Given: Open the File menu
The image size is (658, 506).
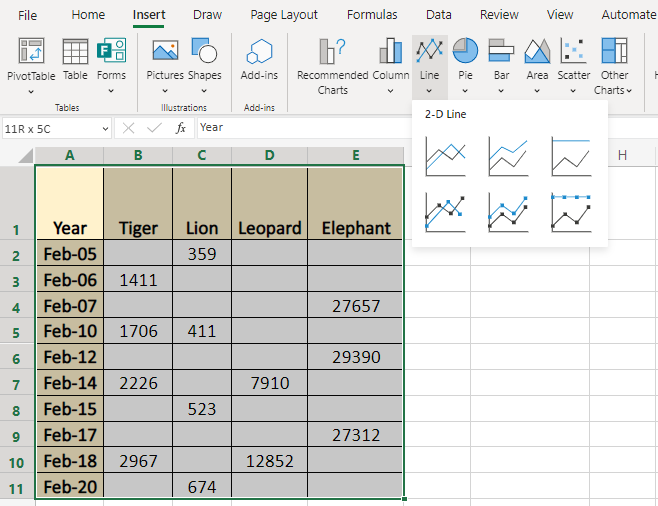Looking at the screenshot, I should coord(28,15).
